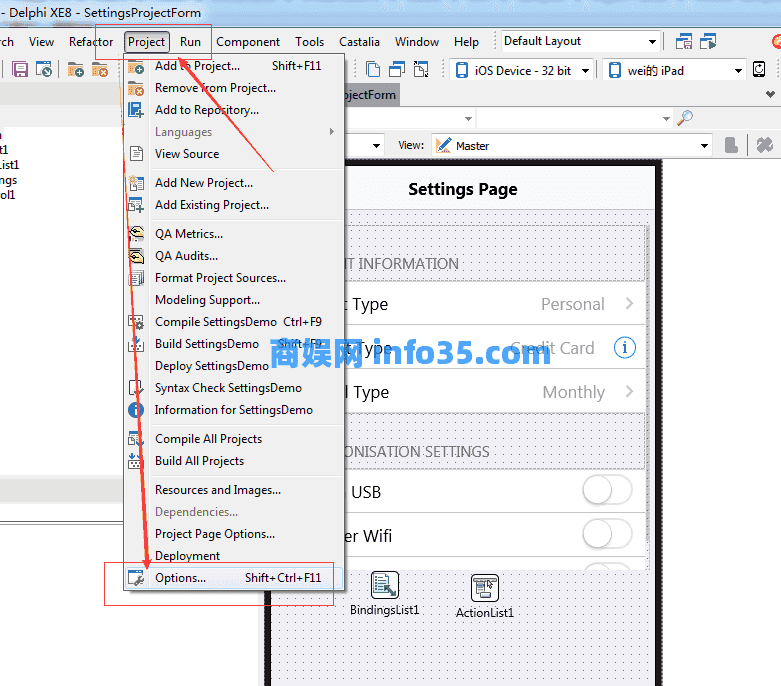Click the Credit Card value text
781x686 pixels.
pyautogui.click(x=552, y=348)
